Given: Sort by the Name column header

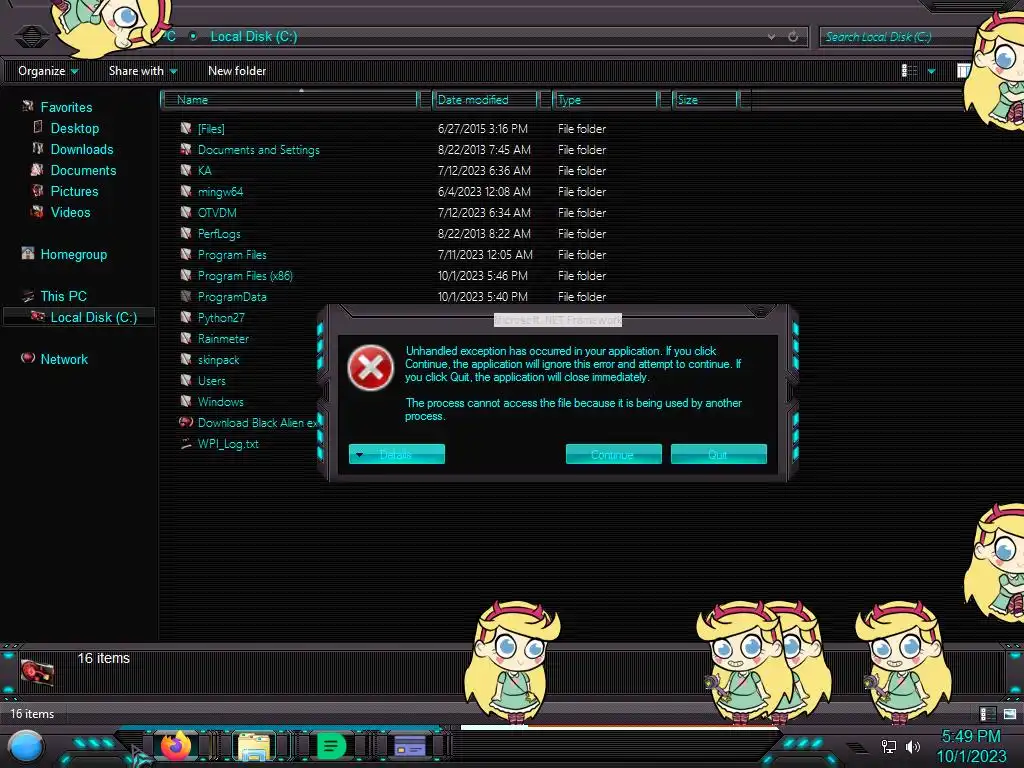Looking at the screenshot, I should click(x=289, y=100).
